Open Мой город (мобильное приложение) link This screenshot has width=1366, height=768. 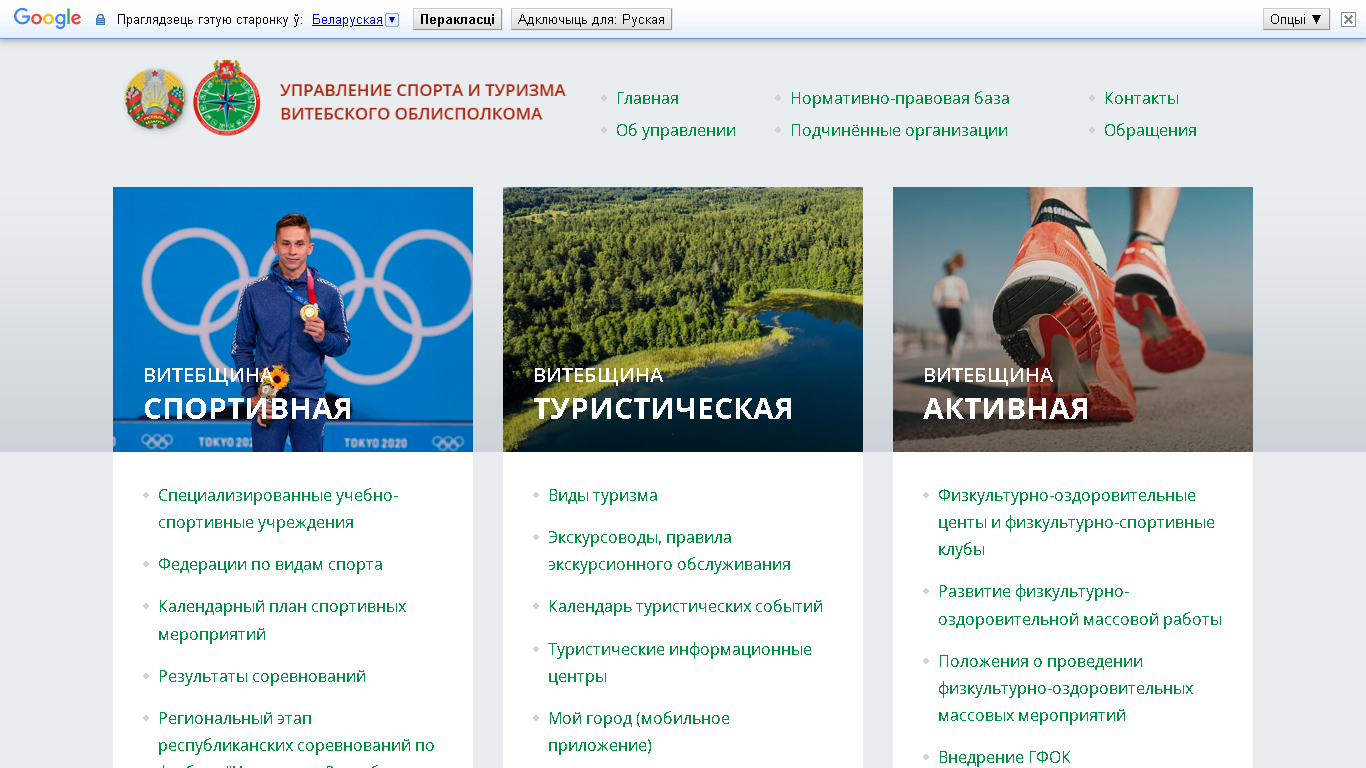point(639,732)
